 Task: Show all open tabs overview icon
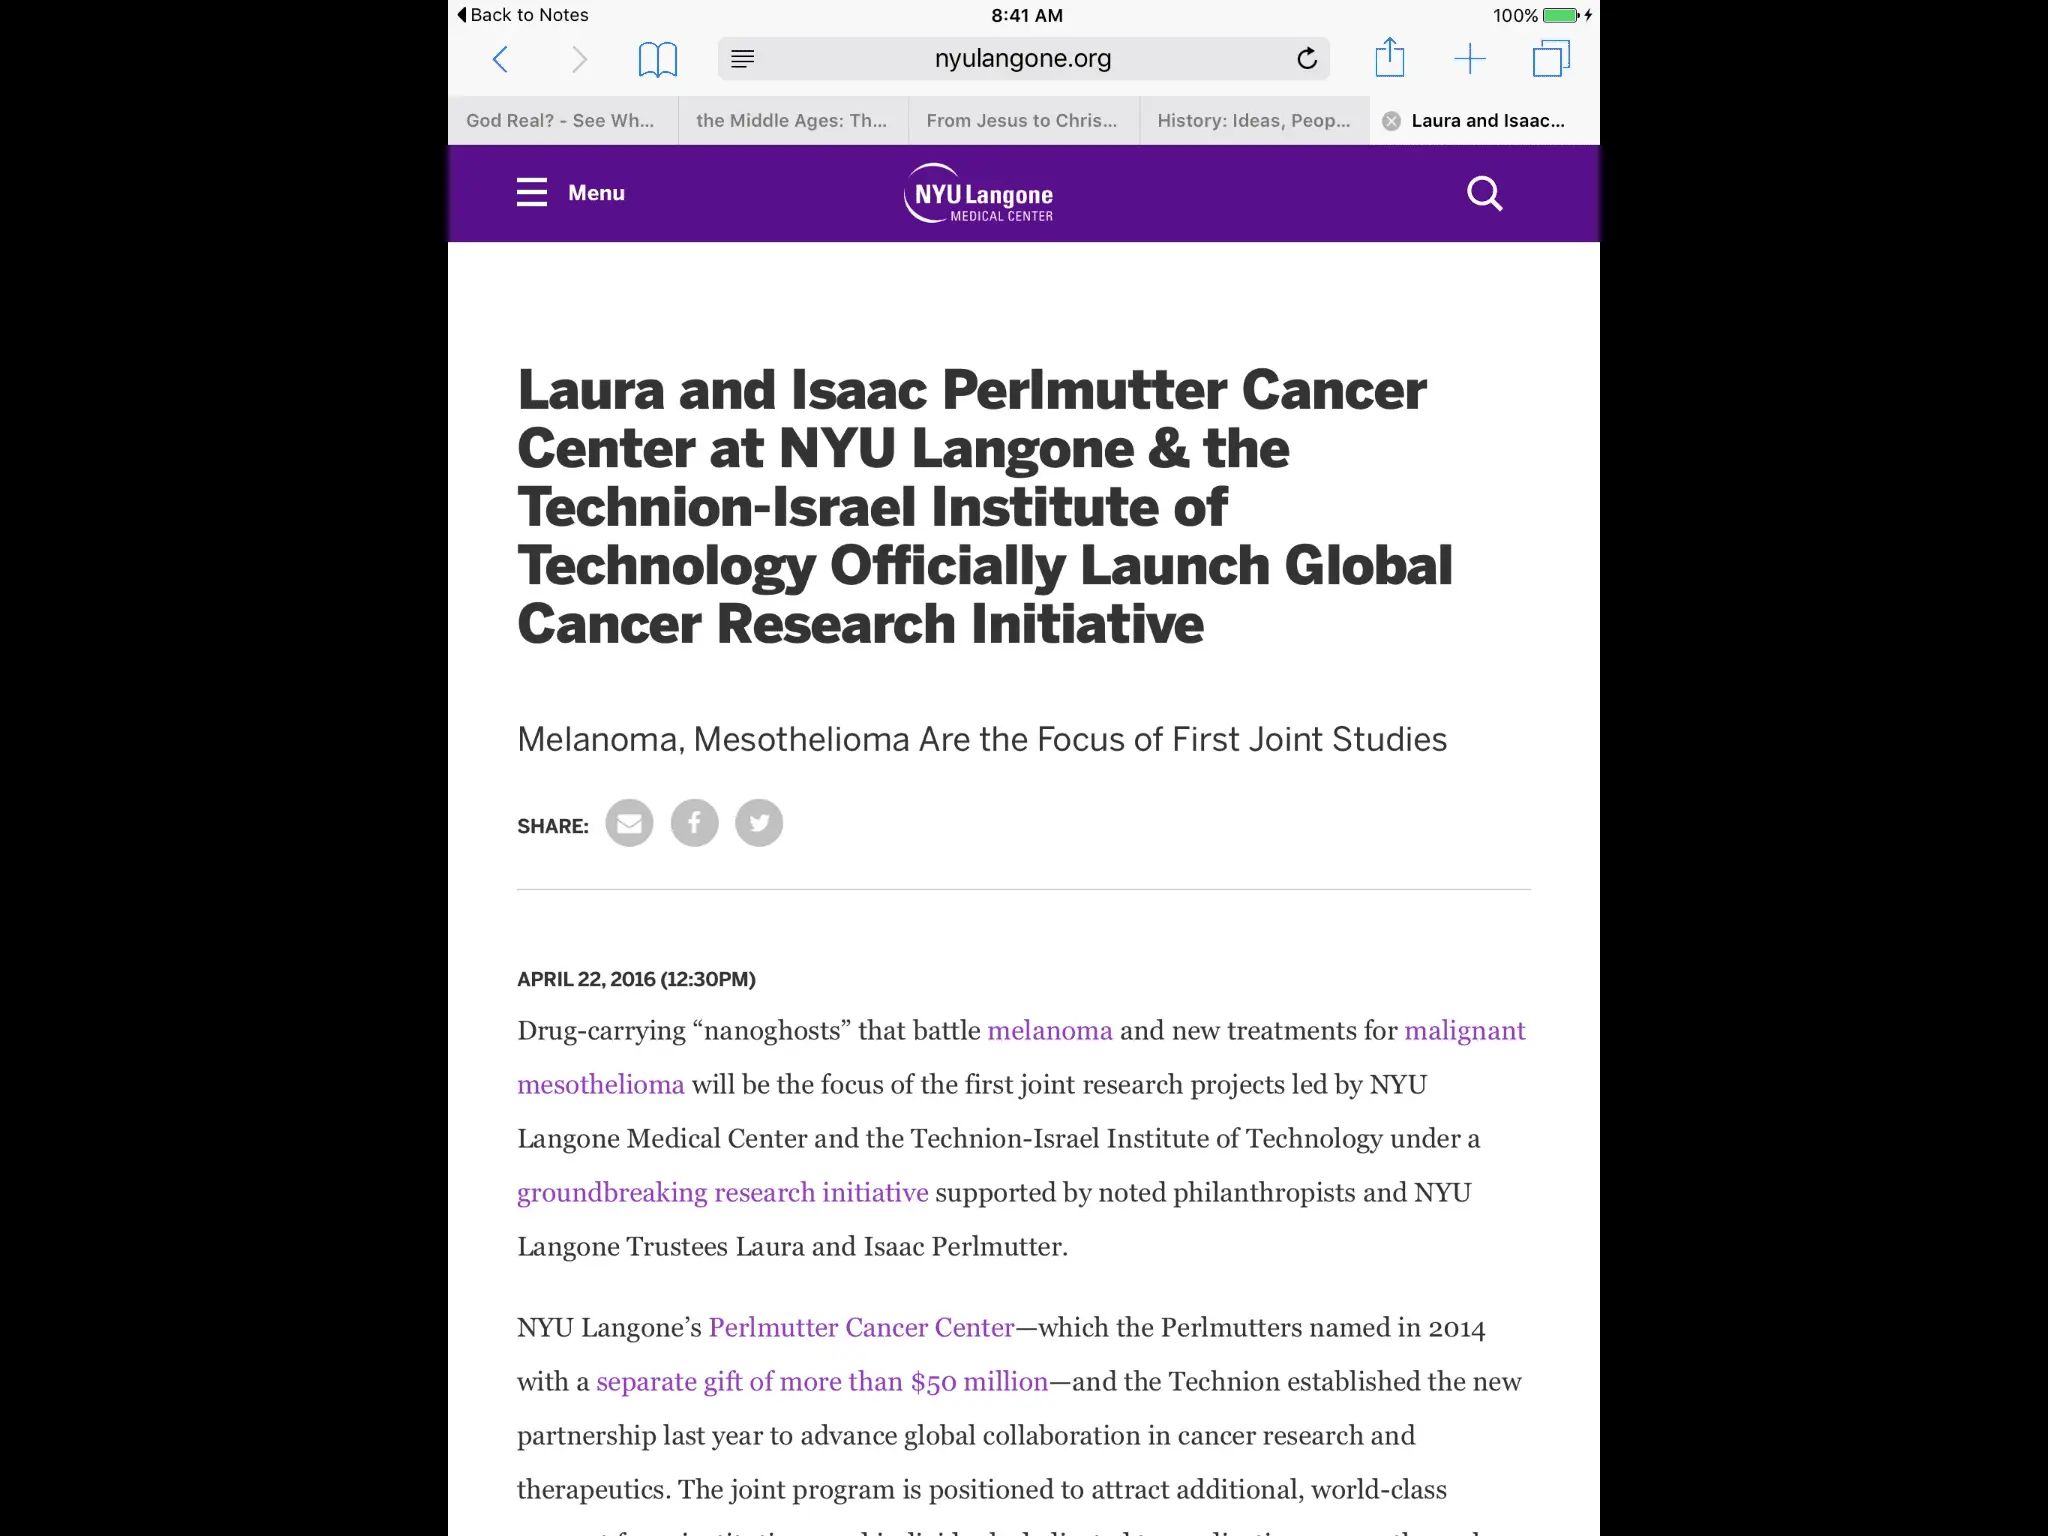(1550, 59)
